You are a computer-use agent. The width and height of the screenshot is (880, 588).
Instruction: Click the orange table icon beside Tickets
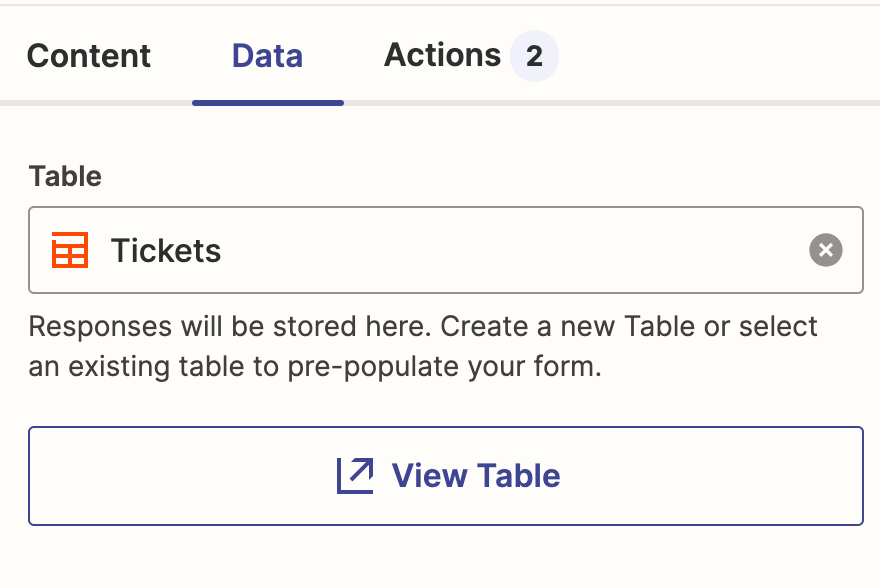coord(70,250)
